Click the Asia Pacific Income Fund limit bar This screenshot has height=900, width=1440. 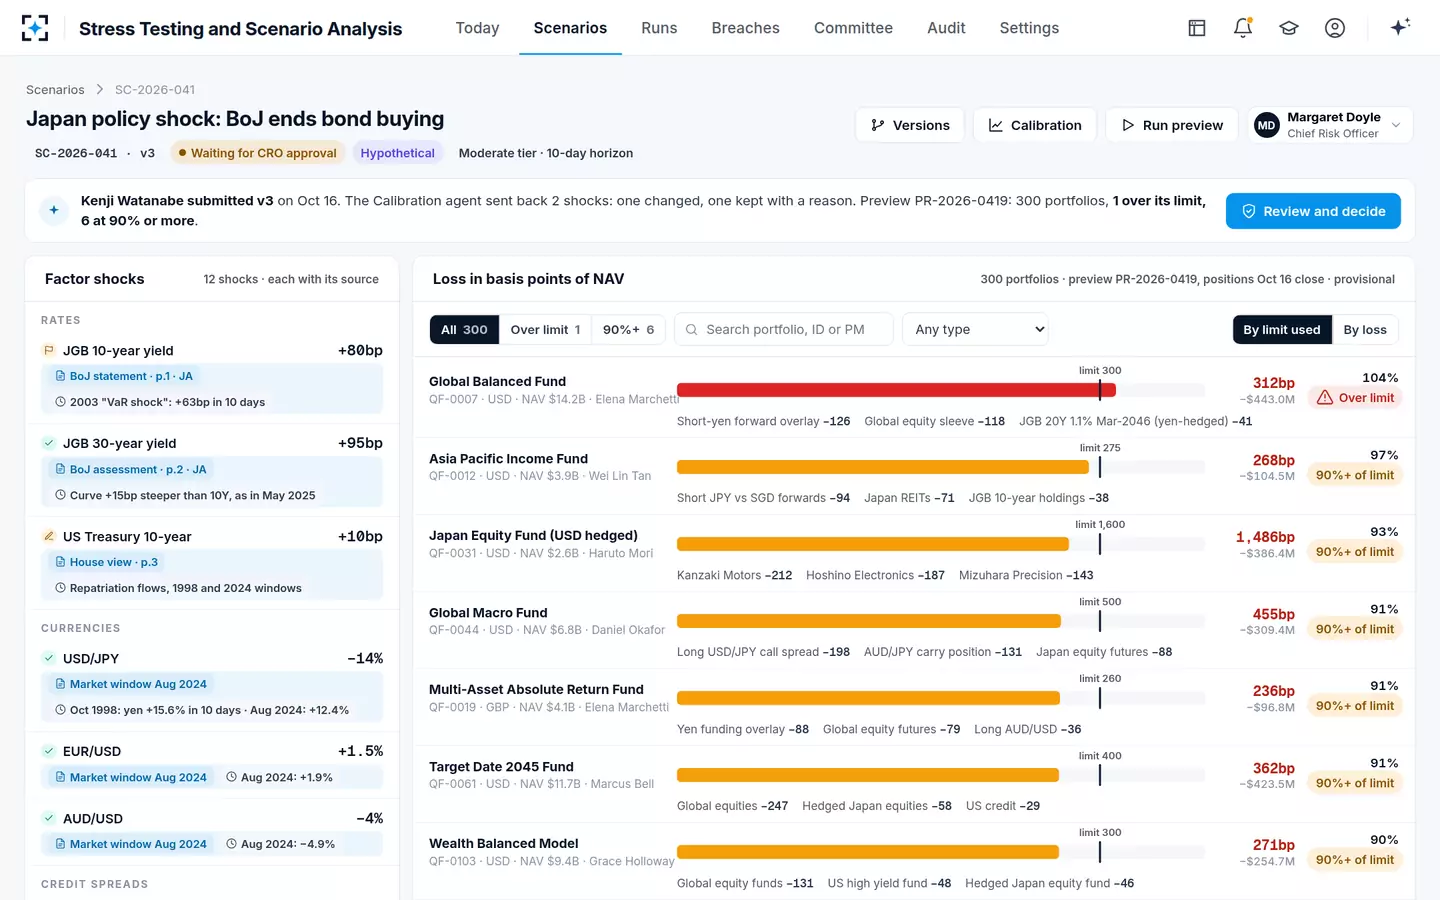[x=883, y=467]
